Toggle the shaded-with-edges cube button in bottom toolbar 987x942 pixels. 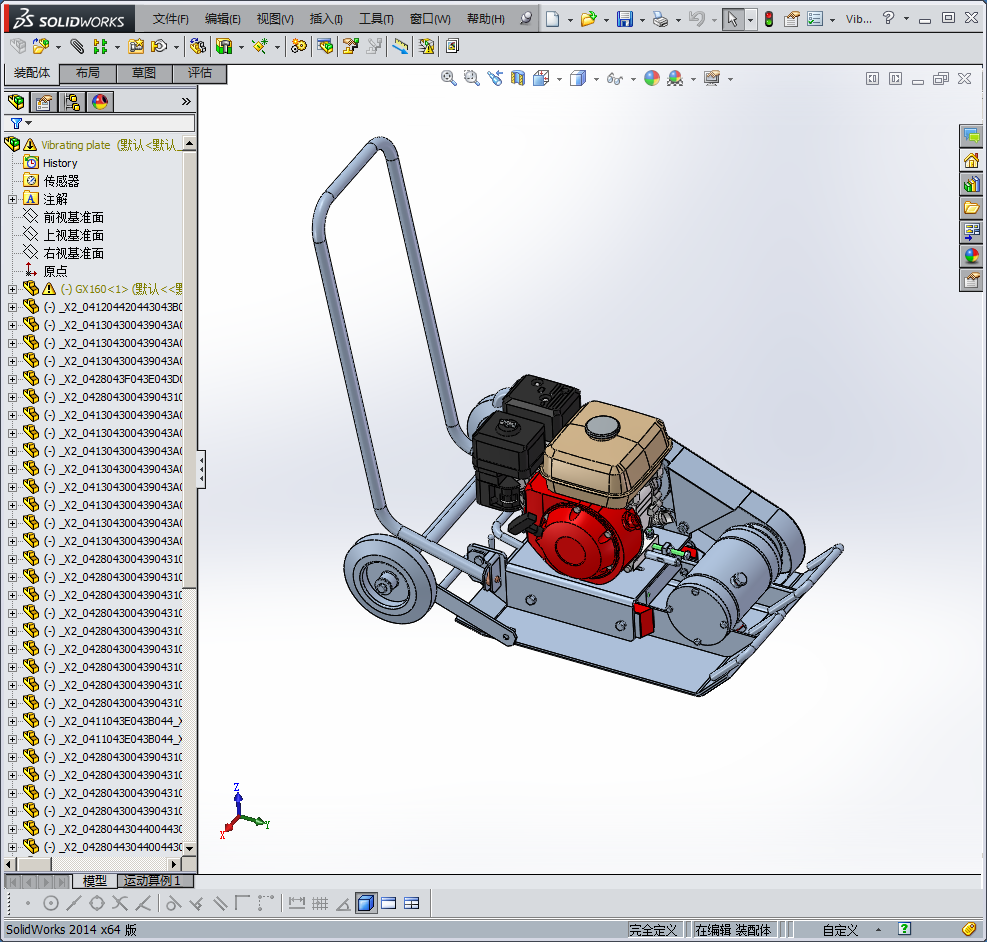coord(365,903)
